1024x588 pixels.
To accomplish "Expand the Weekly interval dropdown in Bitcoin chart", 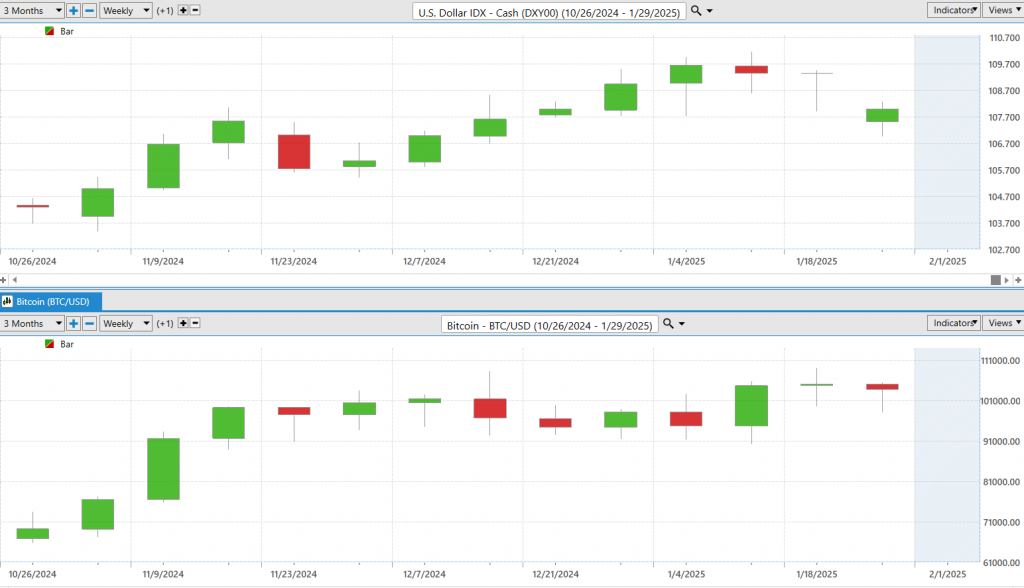I will point(126,324).
